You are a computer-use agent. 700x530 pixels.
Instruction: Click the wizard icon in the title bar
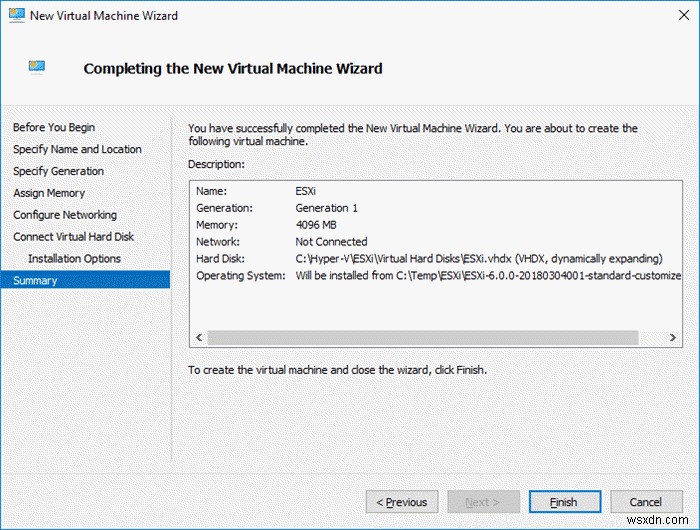pyautogui.click(x=17, y=15)
